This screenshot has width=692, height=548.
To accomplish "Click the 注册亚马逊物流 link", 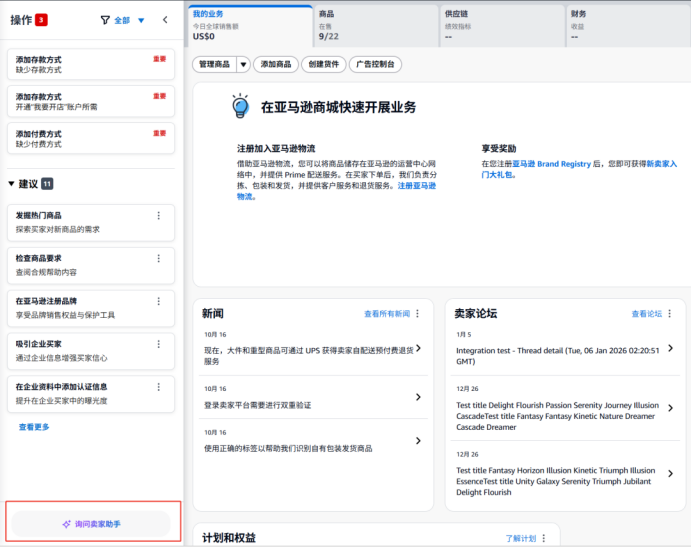I will 417,186.
